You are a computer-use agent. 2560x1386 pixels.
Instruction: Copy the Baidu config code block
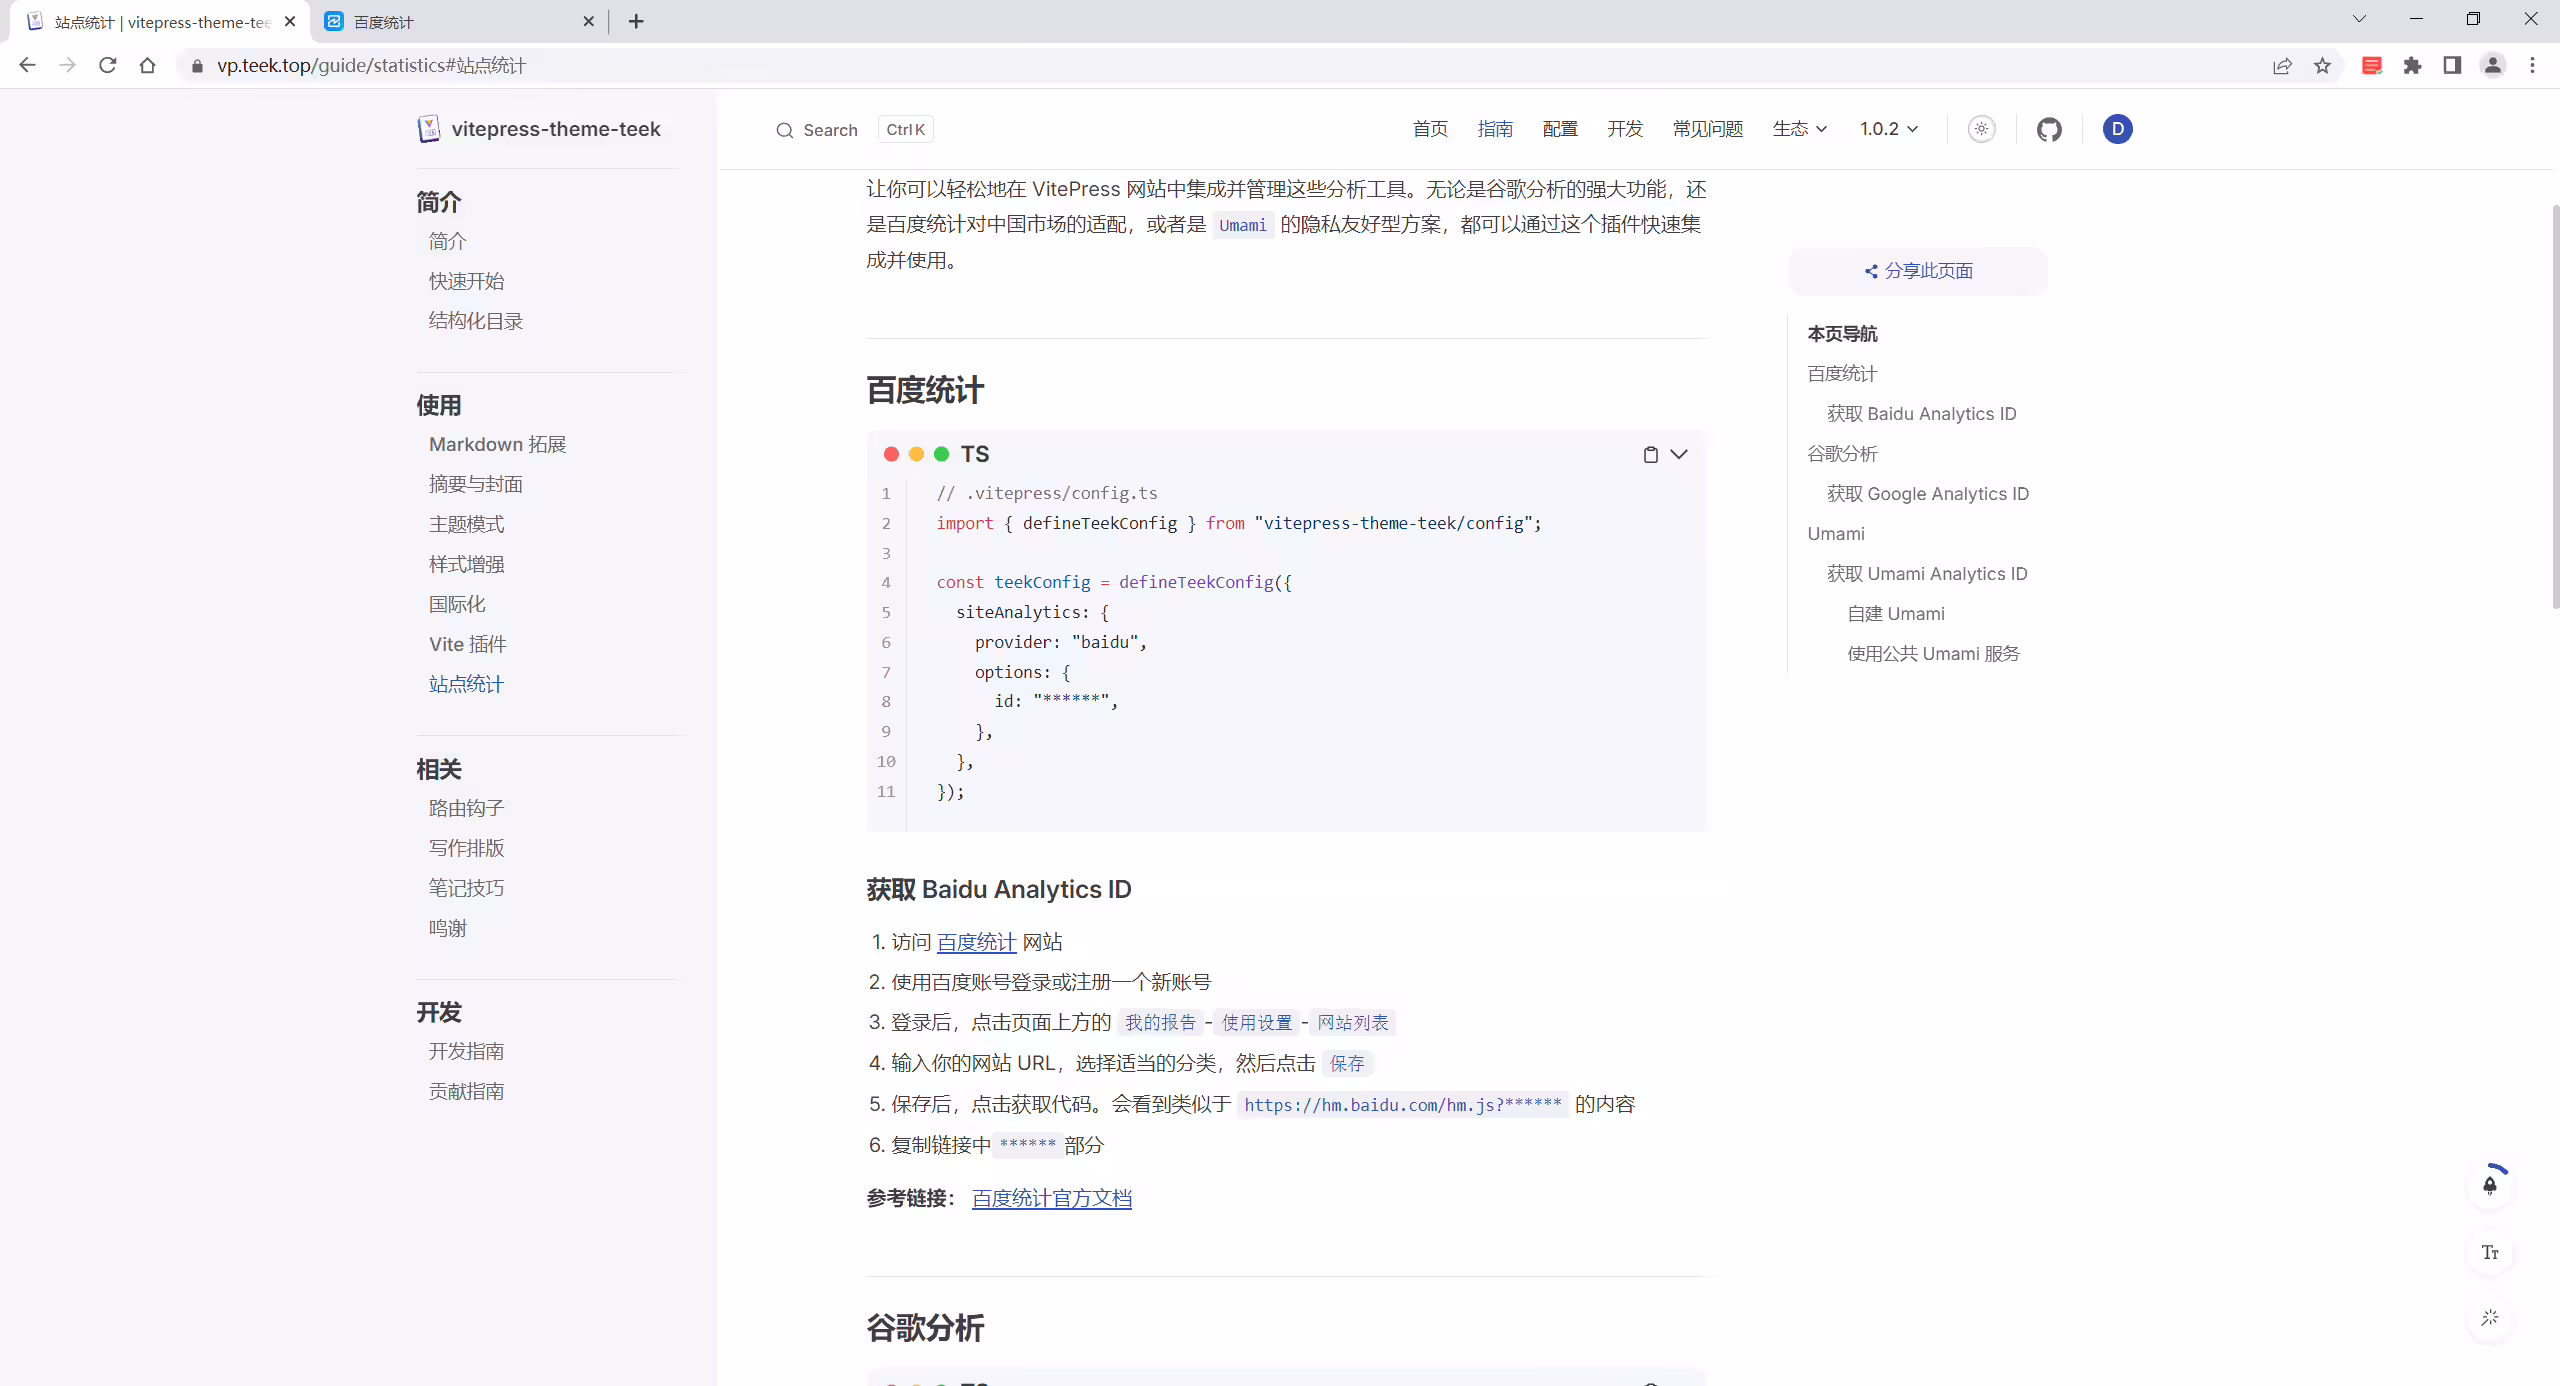(1650, 454)
